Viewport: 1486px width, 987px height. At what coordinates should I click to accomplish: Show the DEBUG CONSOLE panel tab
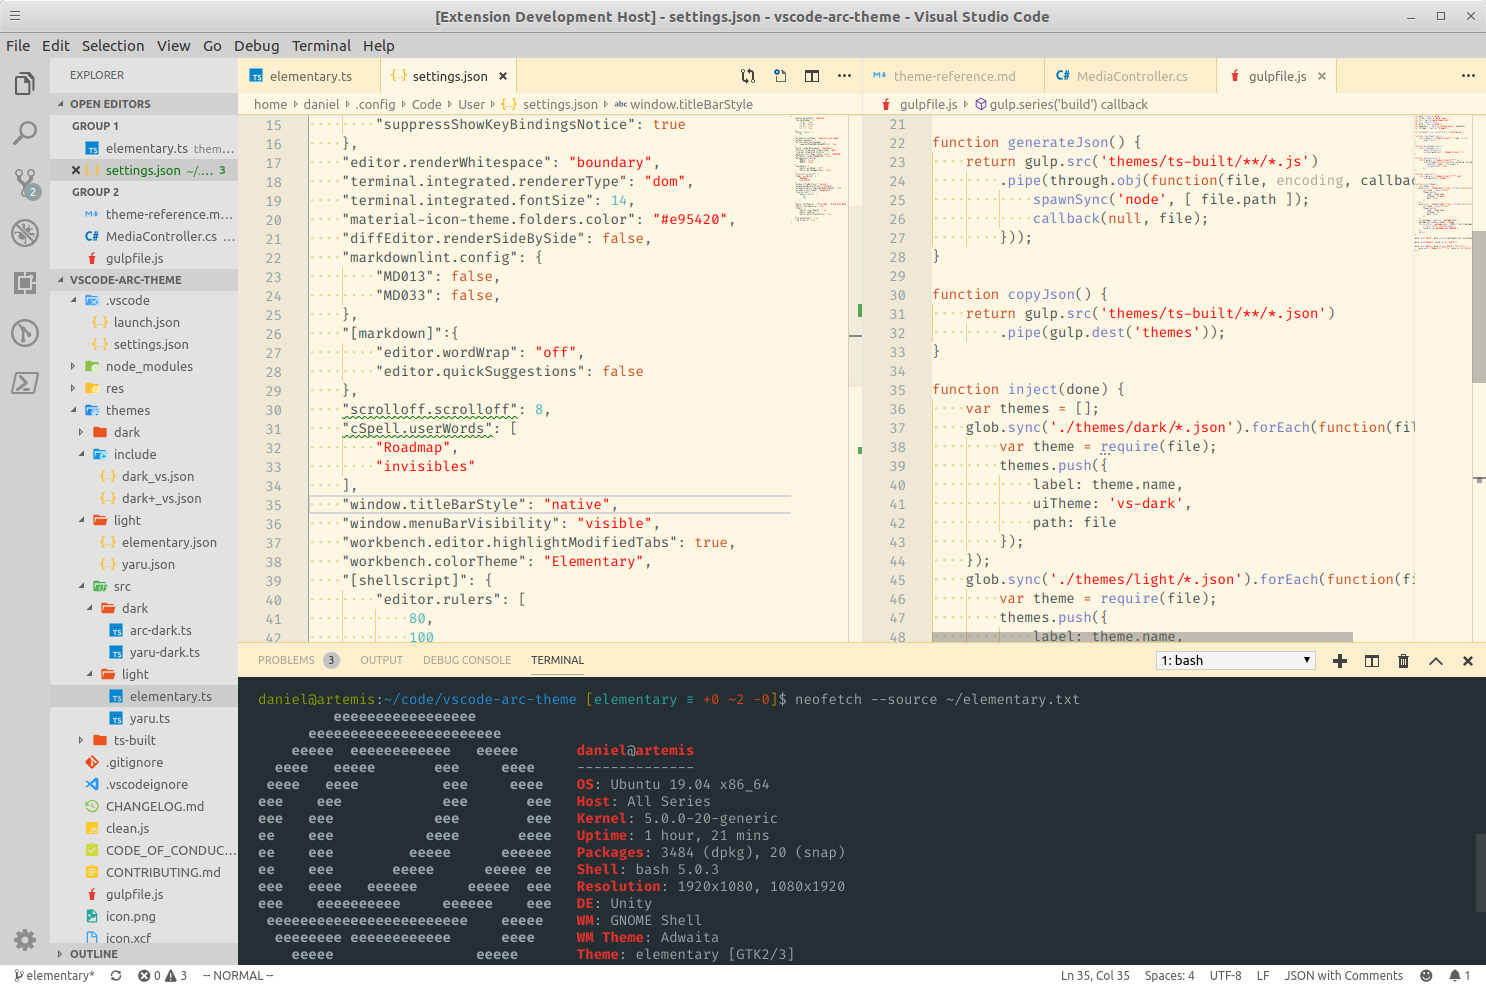[467, 660]
